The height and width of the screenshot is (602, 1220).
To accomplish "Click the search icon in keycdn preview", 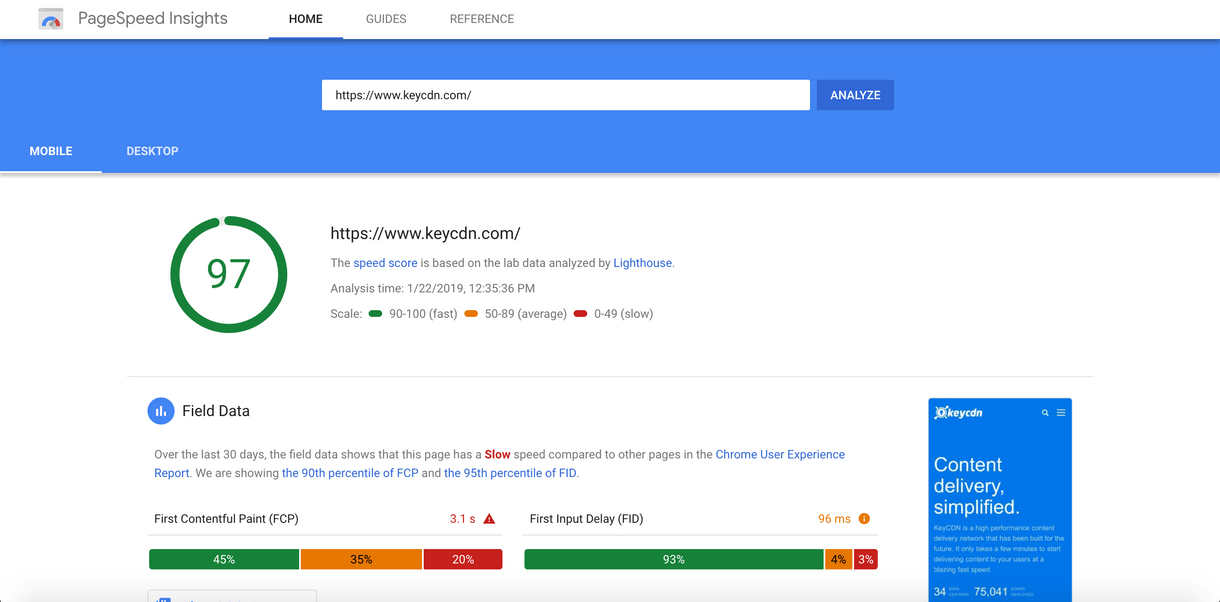I will 1046,413.
